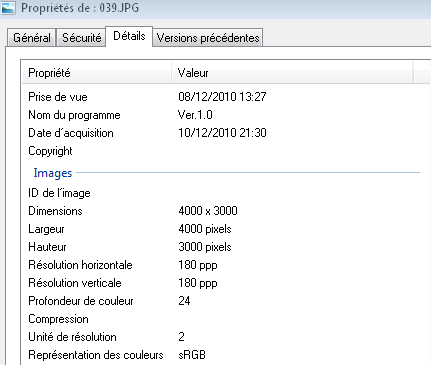431x365 pixels.
Task: Click the Nom du programme value Ver.1.0
Action: pyautogui.click(x=195, y=115)
